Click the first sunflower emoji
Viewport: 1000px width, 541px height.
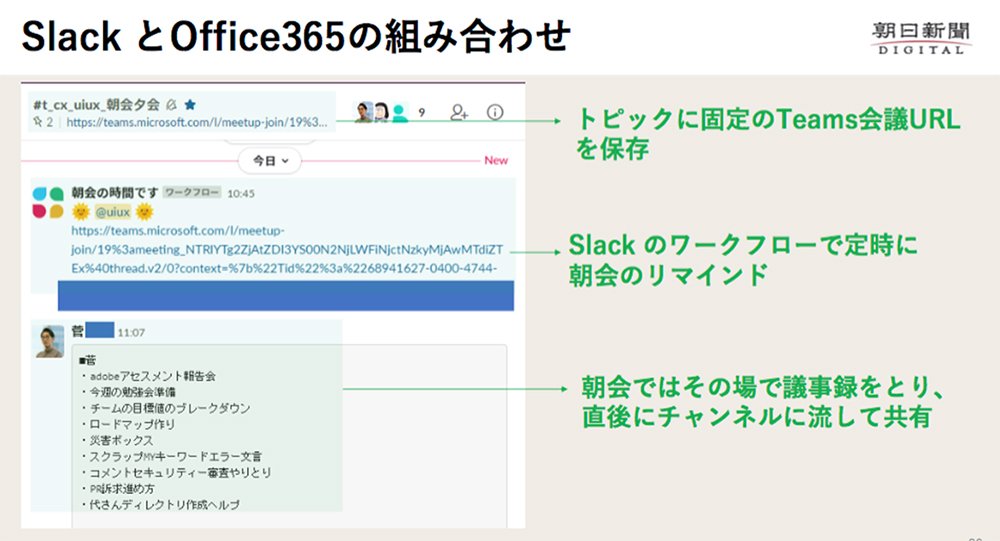tap(81, 211)
